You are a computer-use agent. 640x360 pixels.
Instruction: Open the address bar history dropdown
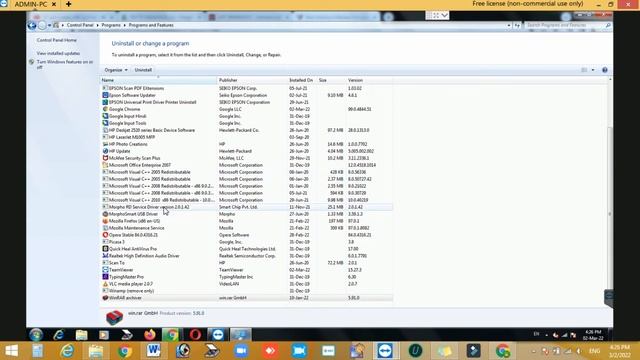[x=509, y=25]
